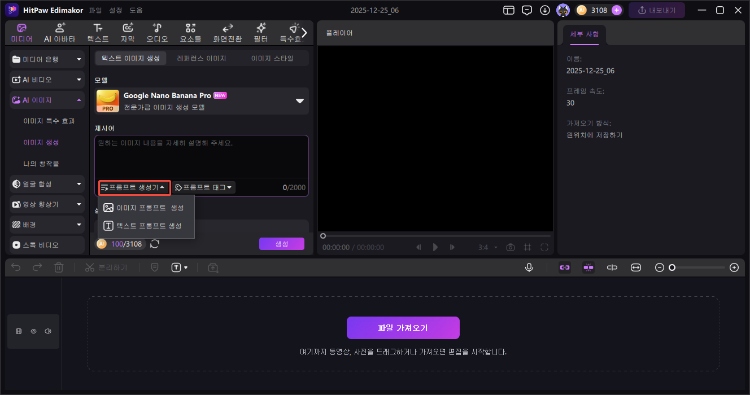Choose 텍스트 프롬프트 생성 from the menu
The height and width of the screenshot is (395, 750).
point(146,226)
